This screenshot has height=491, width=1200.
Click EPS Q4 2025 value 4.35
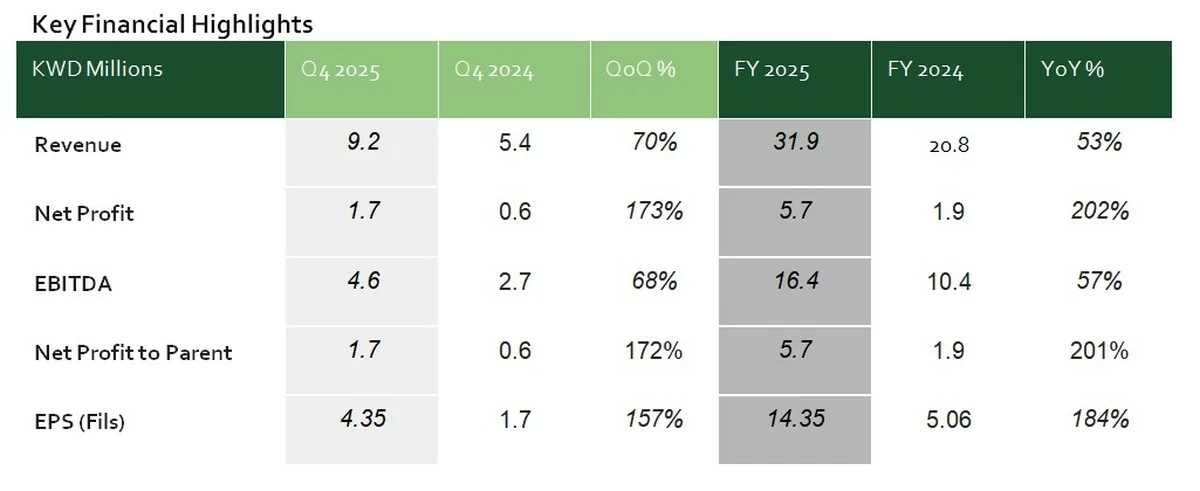[361, 420]
